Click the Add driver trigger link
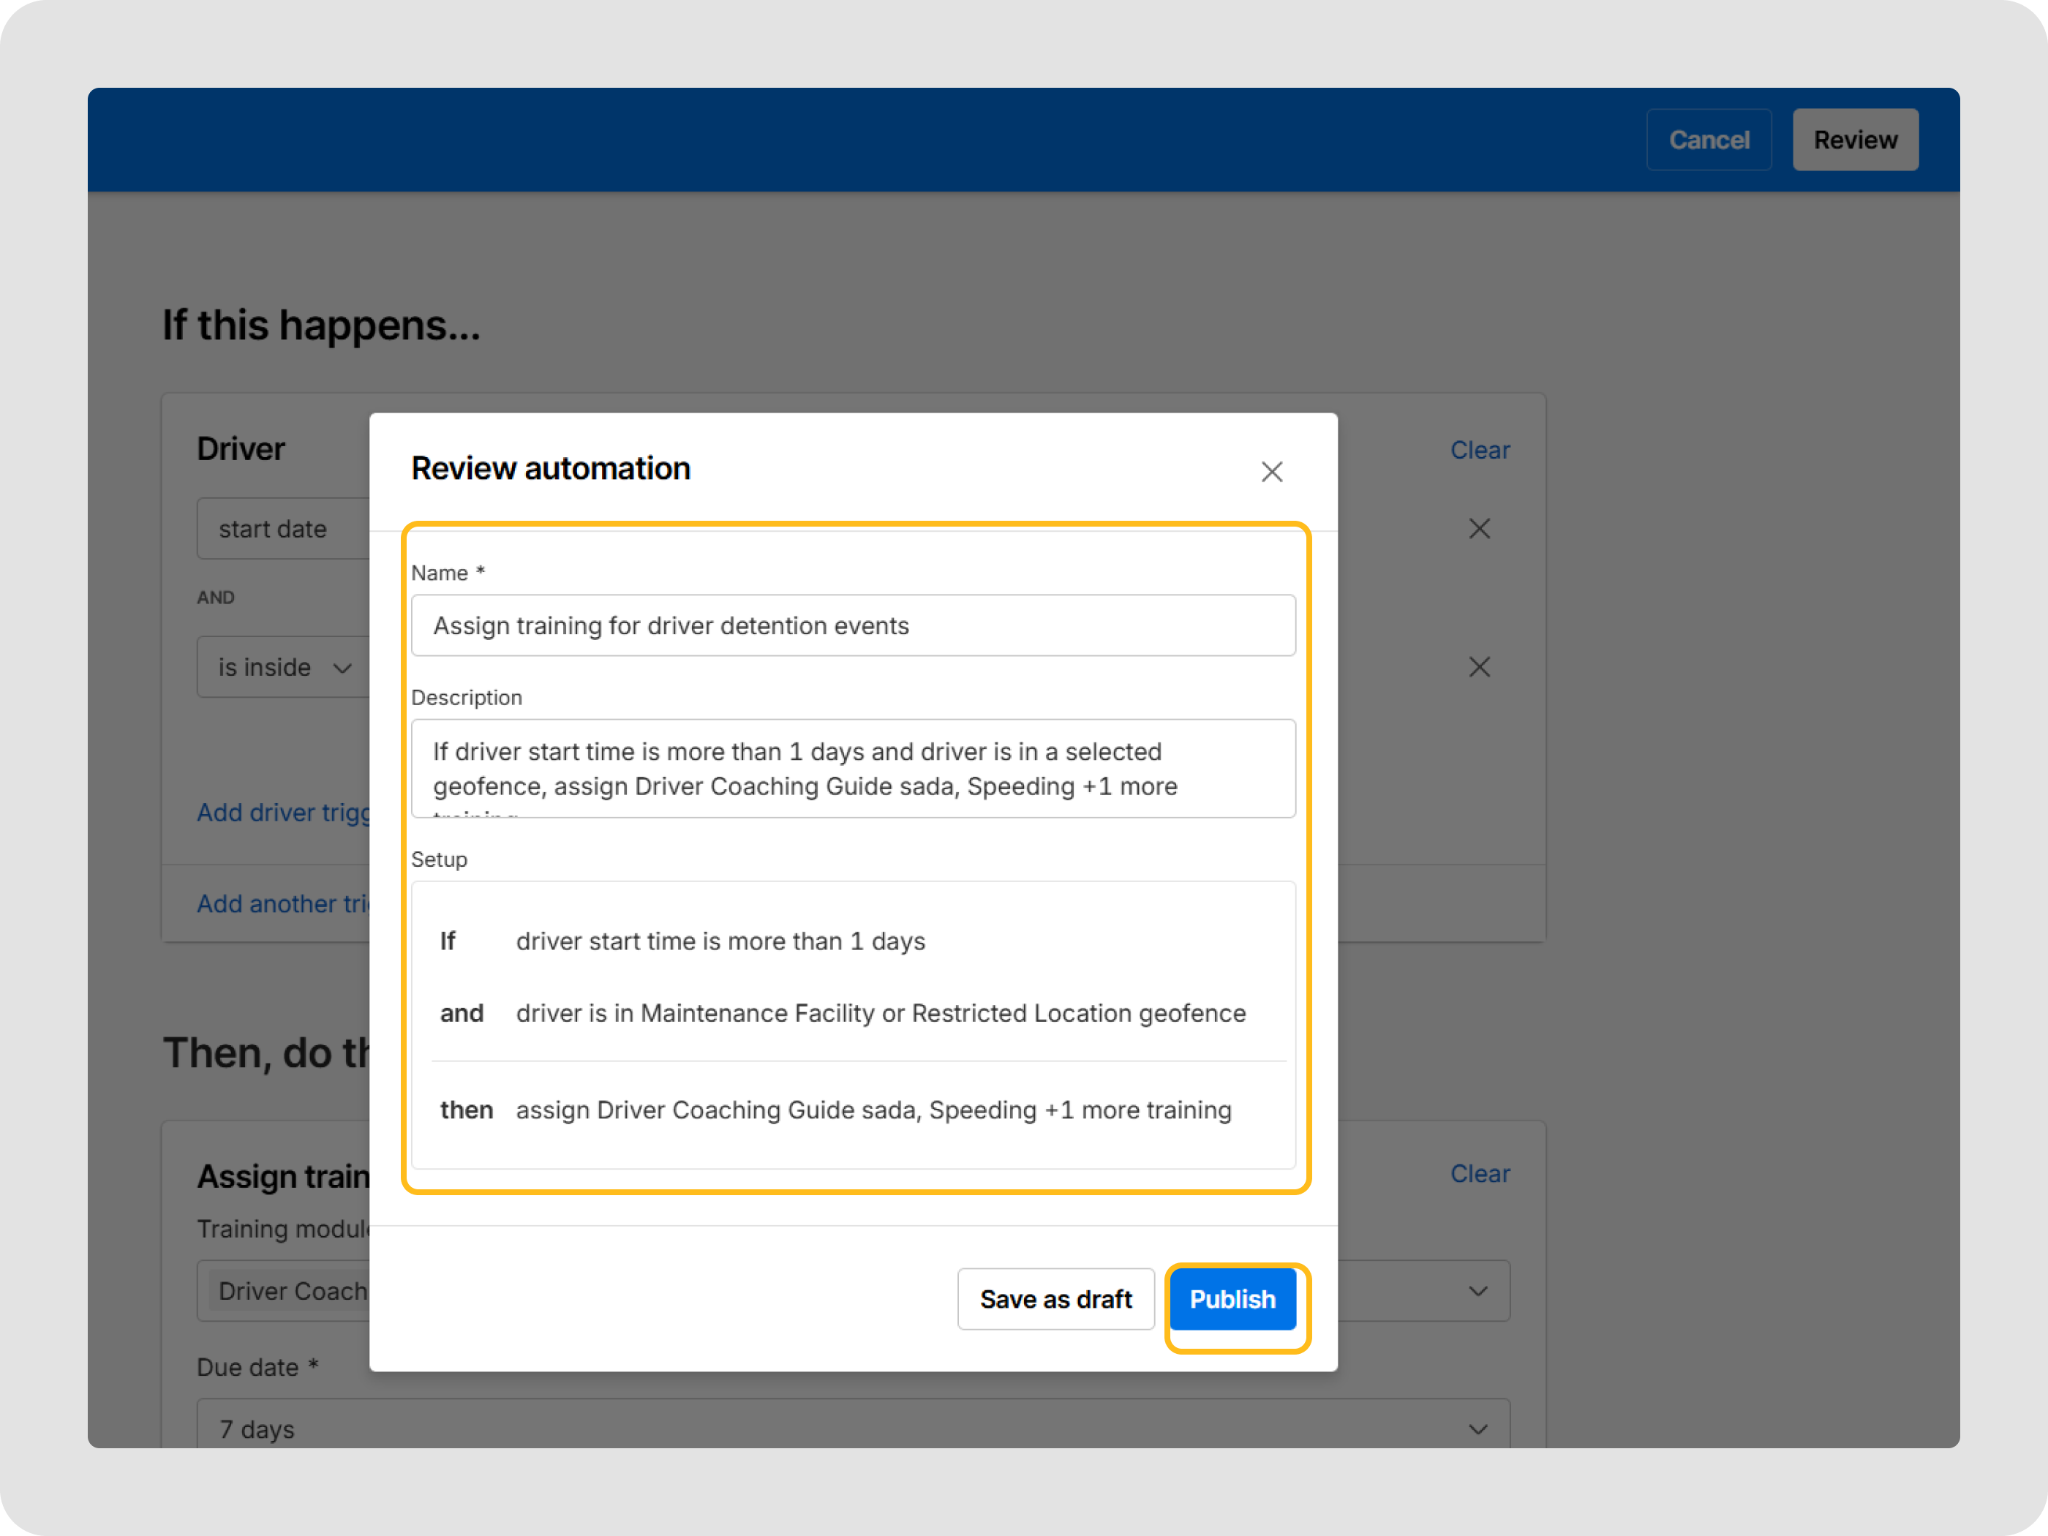The width and height of the screenshot is (2048, 1536). pos(283,812)
